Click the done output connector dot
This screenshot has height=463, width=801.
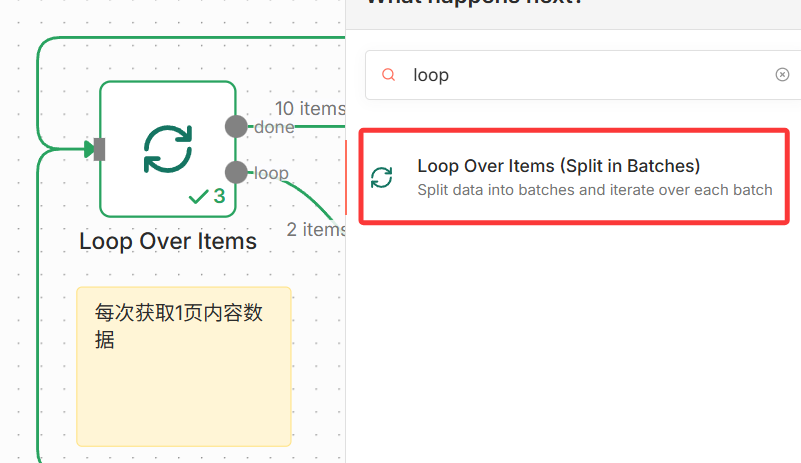coord(236,126)
